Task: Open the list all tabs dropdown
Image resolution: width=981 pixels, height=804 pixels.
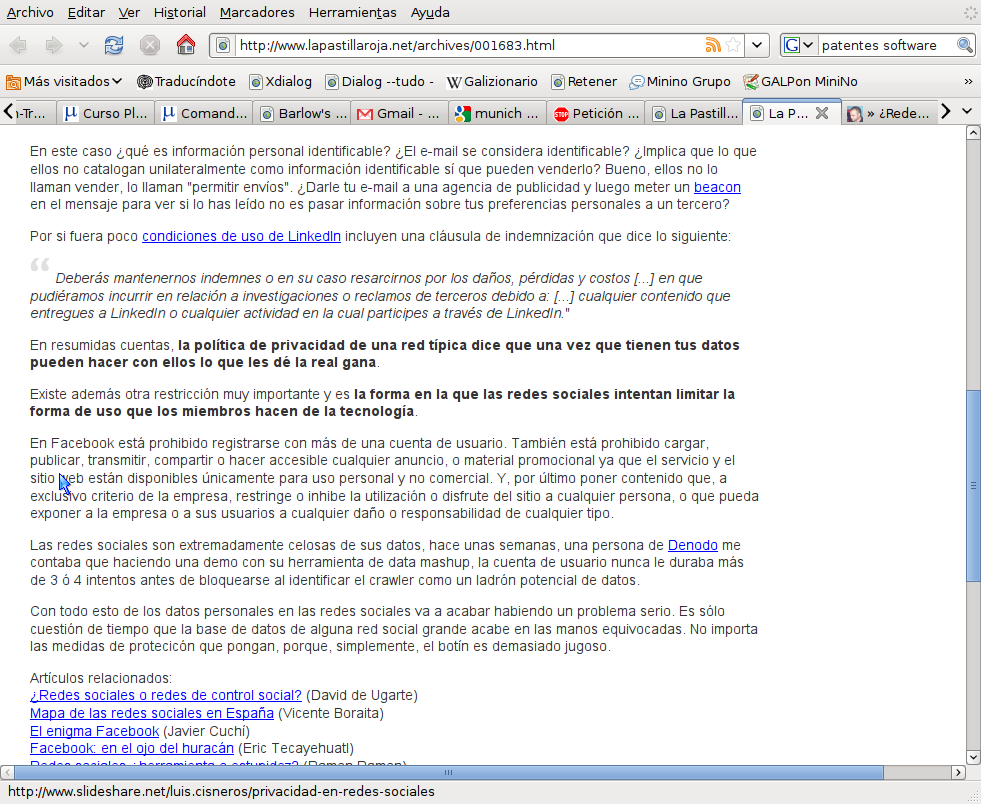Action: [967, 111]
